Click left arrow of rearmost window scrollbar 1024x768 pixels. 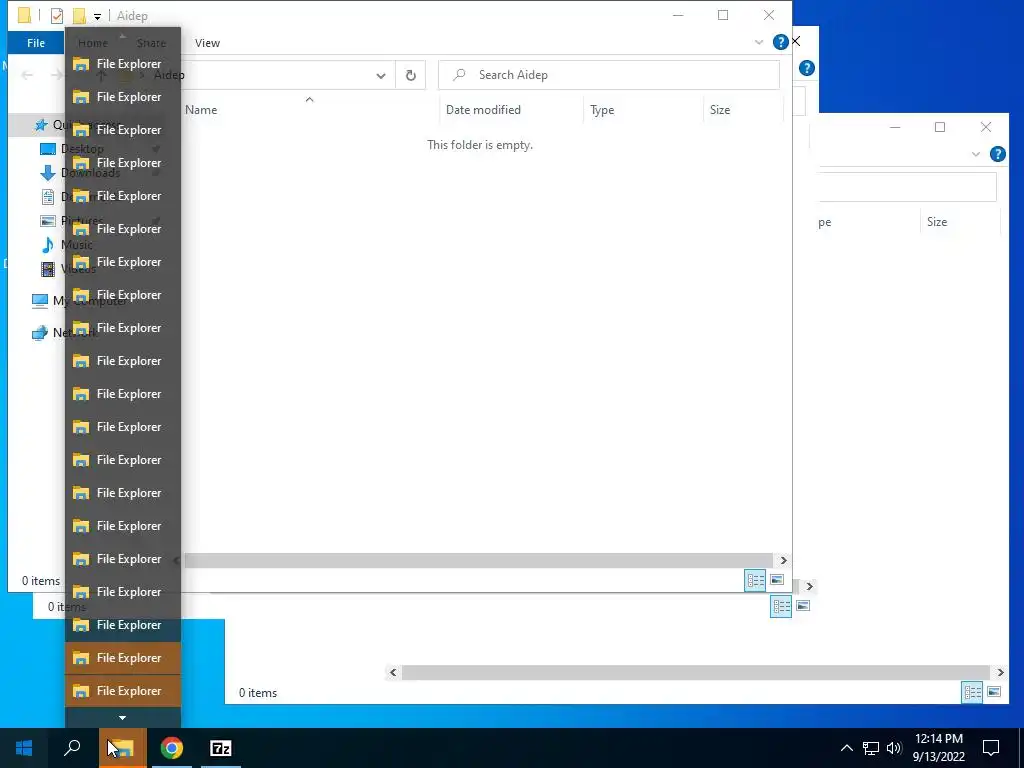393,672
